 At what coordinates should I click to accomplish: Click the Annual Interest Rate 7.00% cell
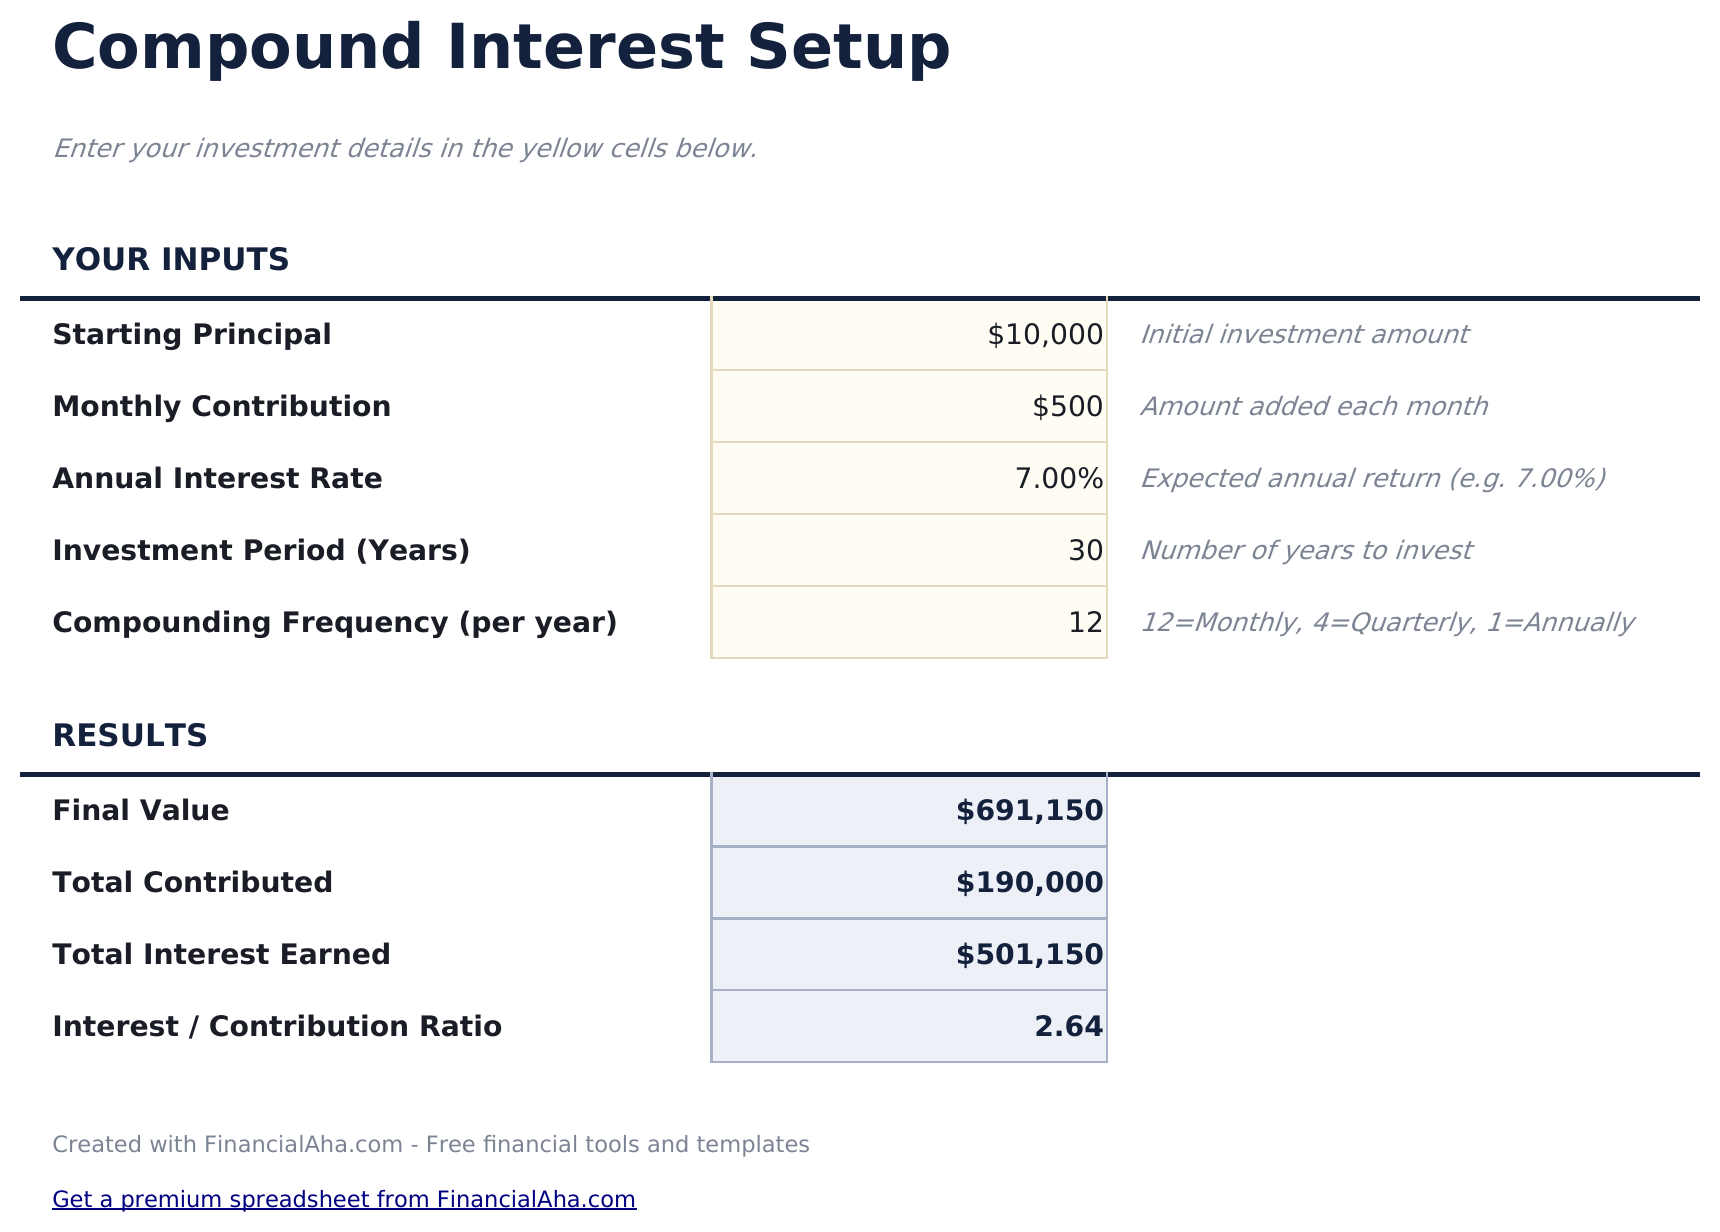click(909, 479)
